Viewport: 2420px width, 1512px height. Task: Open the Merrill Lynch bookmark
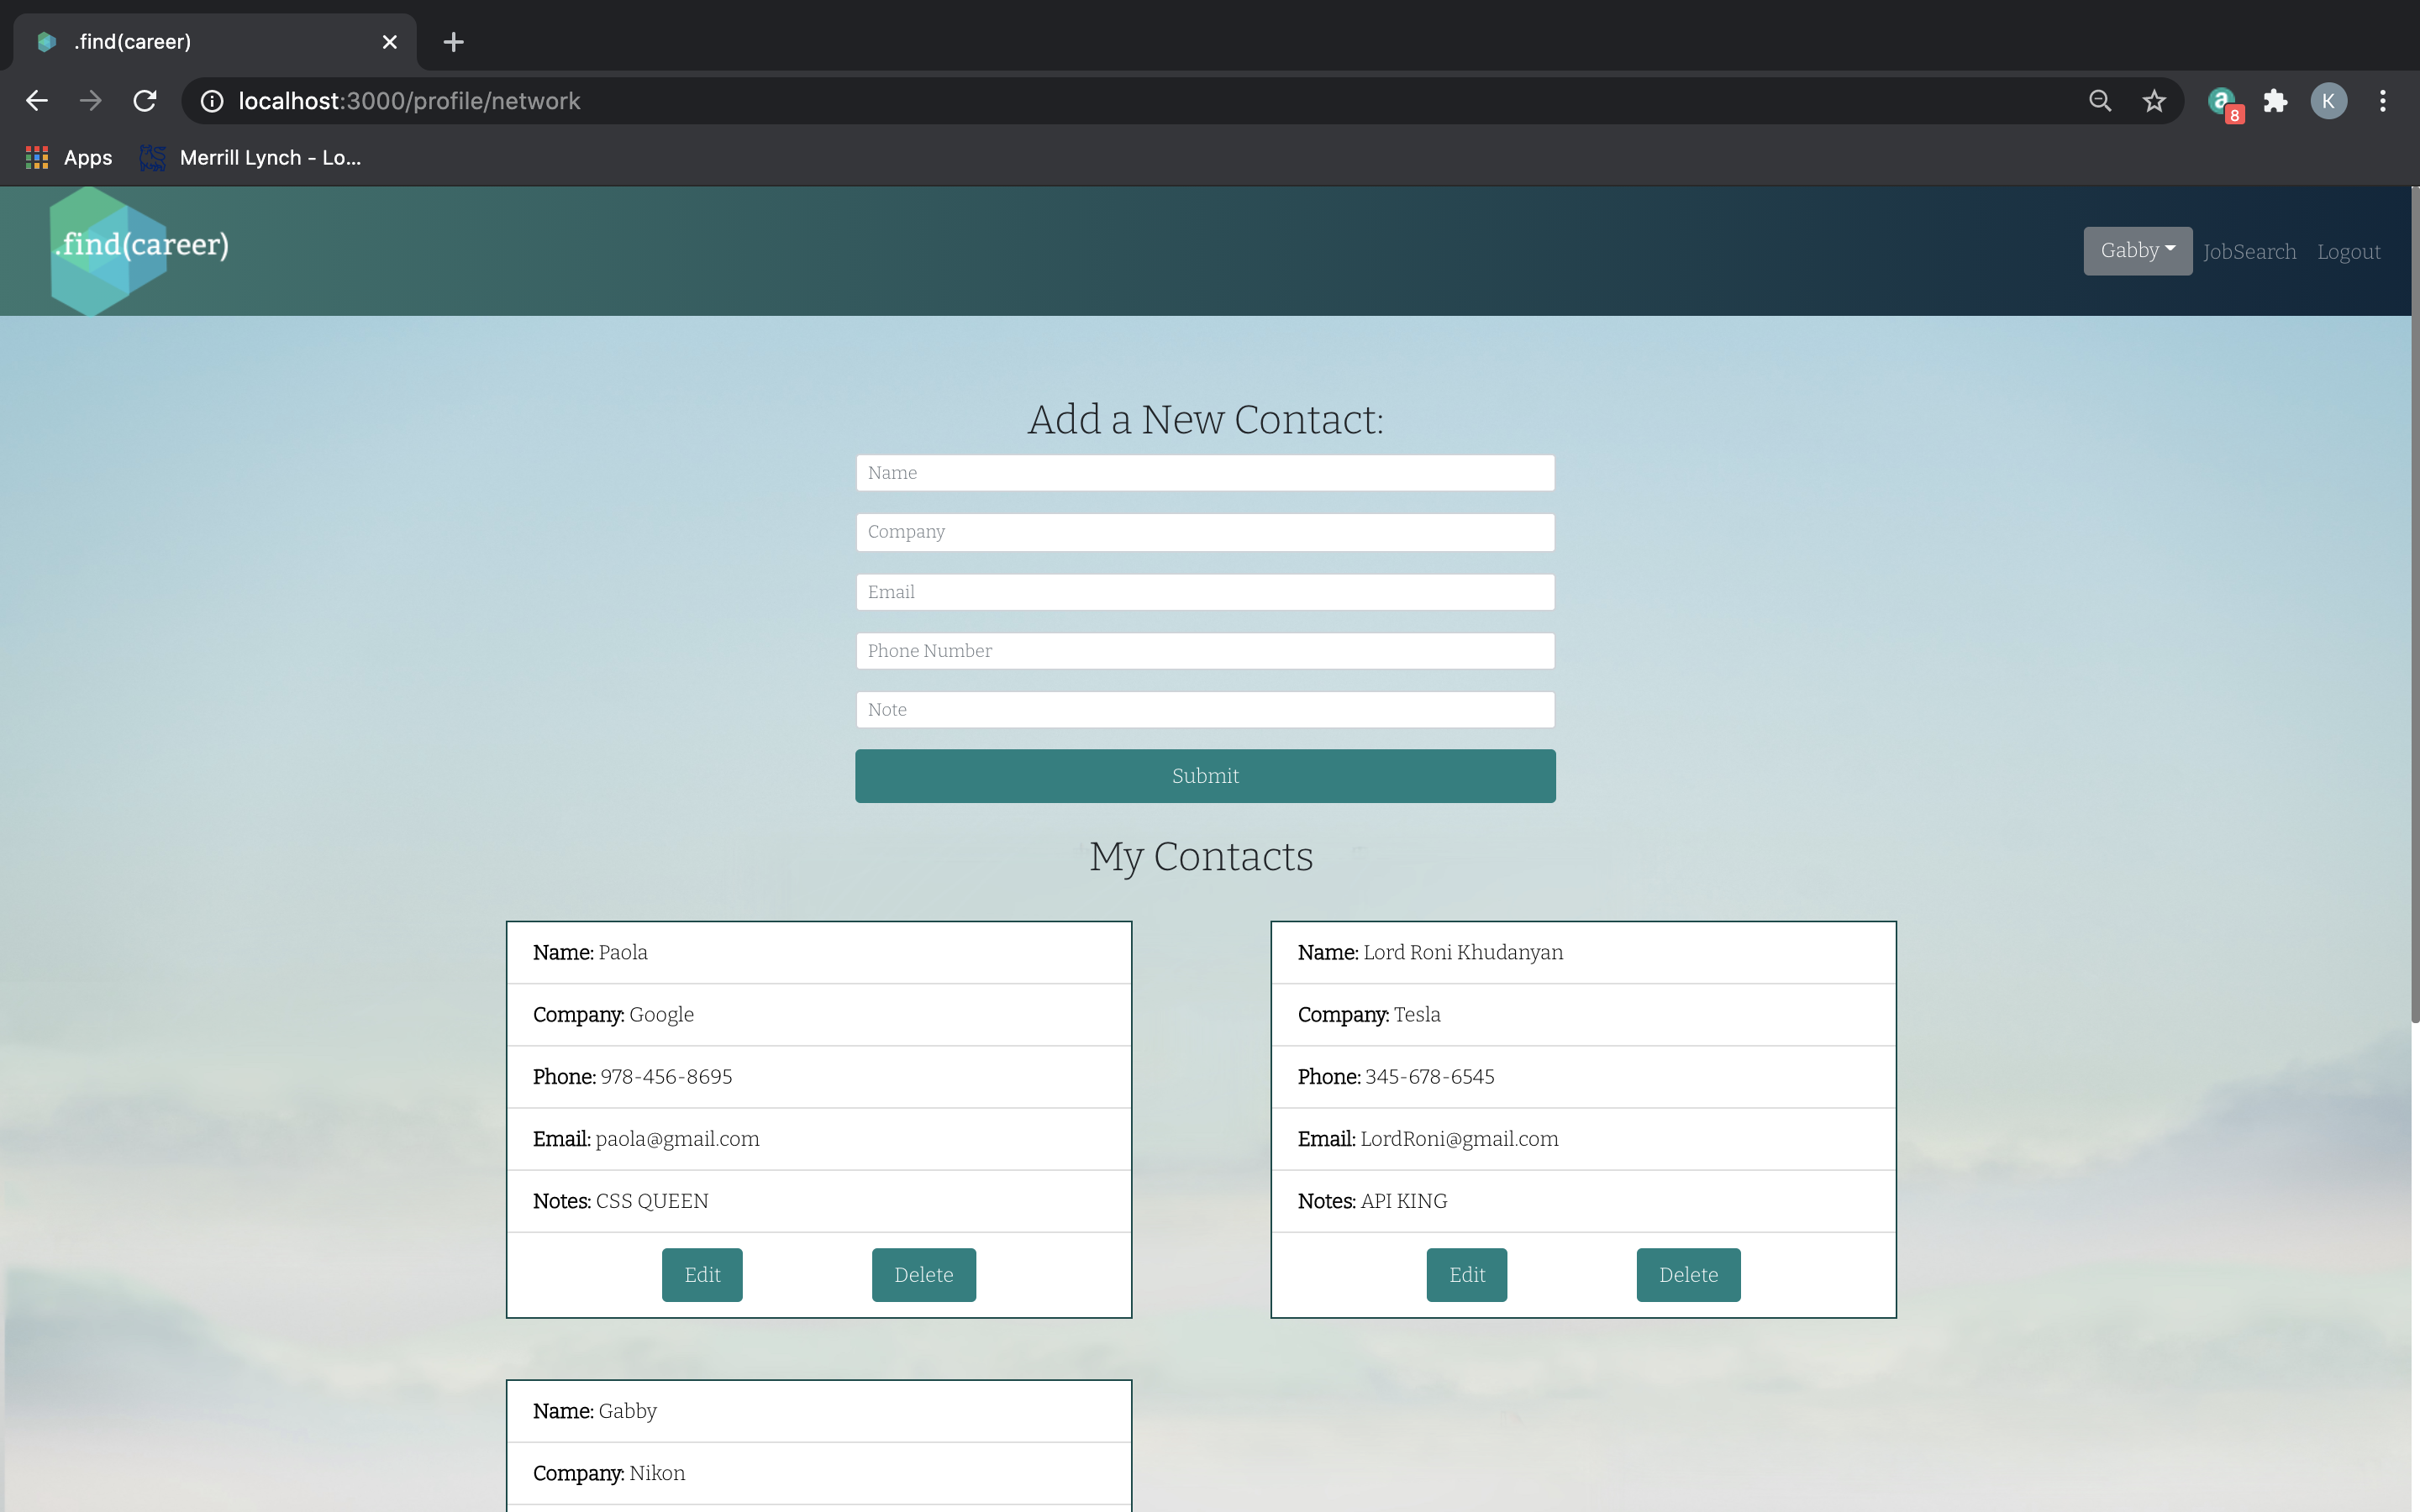click(x=252, y=158)
